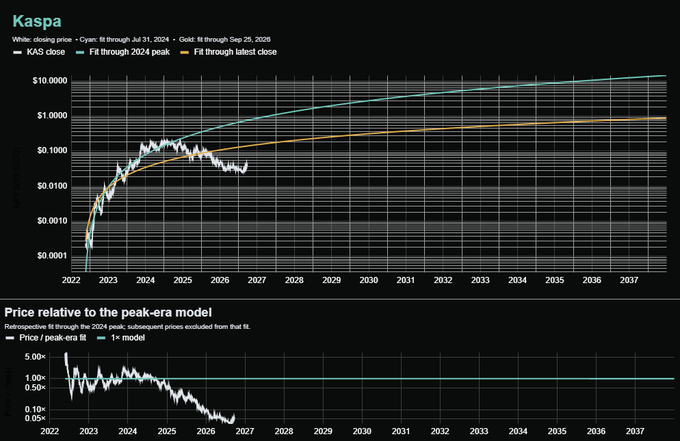This screenshot has width=680, height=441.
Task: Click 2027 on the lower ratio chart axis
Action: 245,431
